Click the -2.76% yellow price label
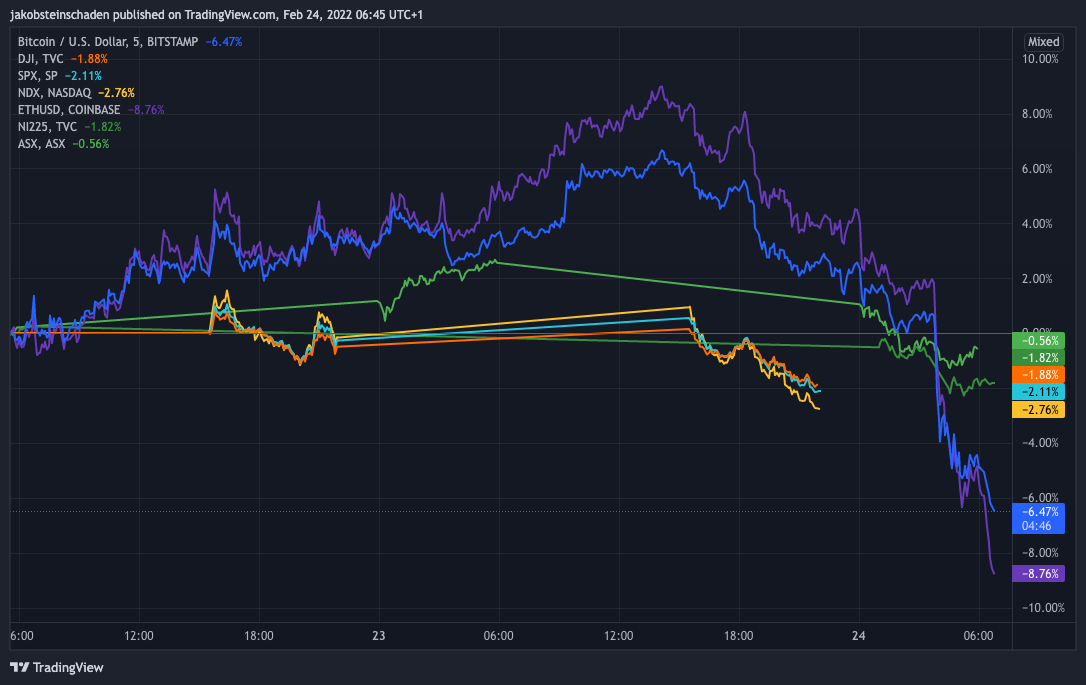The image size is (1086, 685). (1038, 409)
